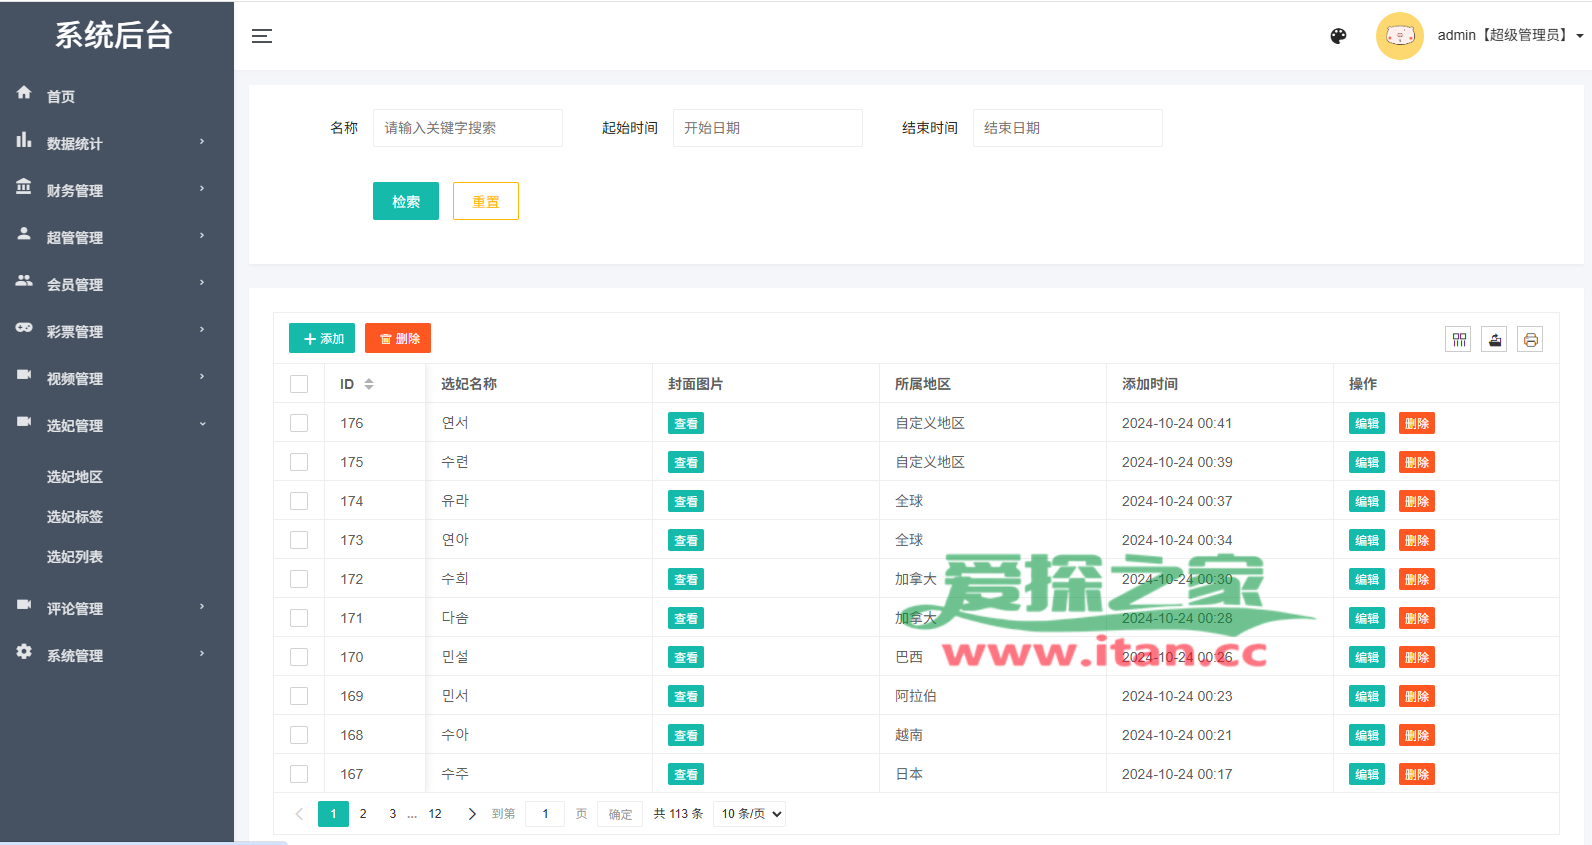Open admin 超级管理员 account dropdown
1592x845 pixels.
pos(1510,35)
